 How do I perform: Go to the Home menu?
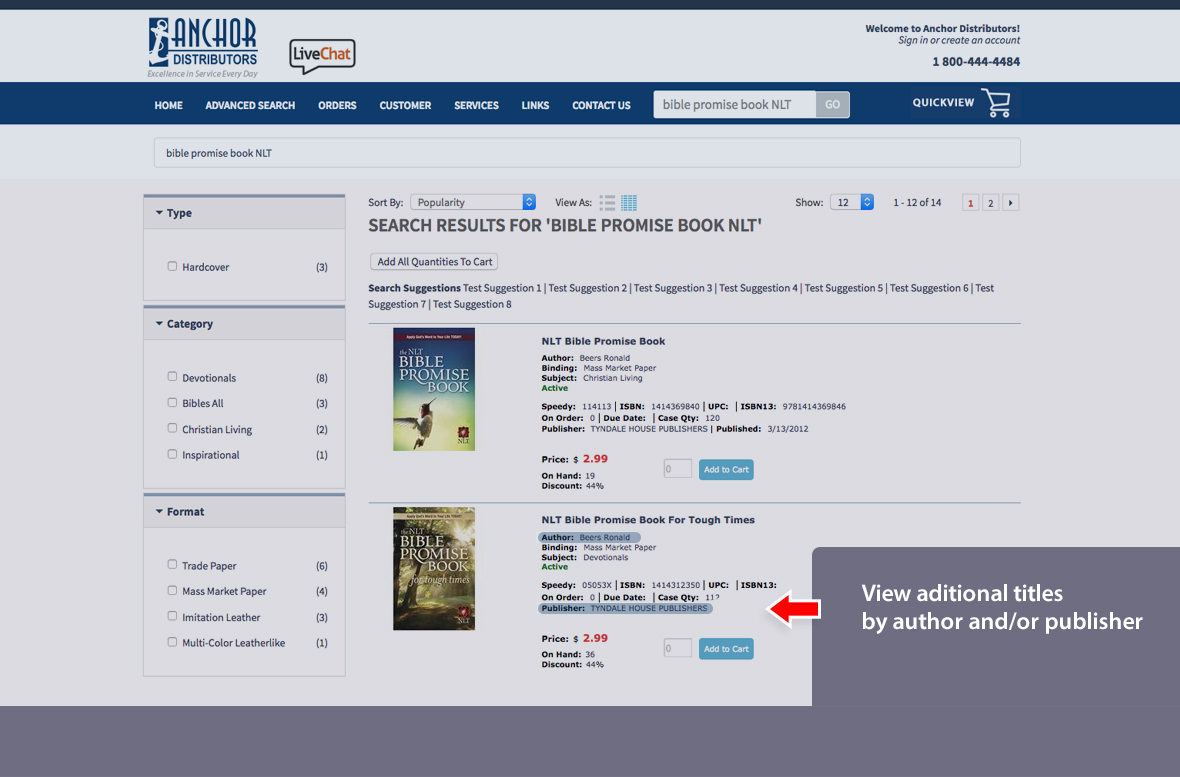[169, 105]
